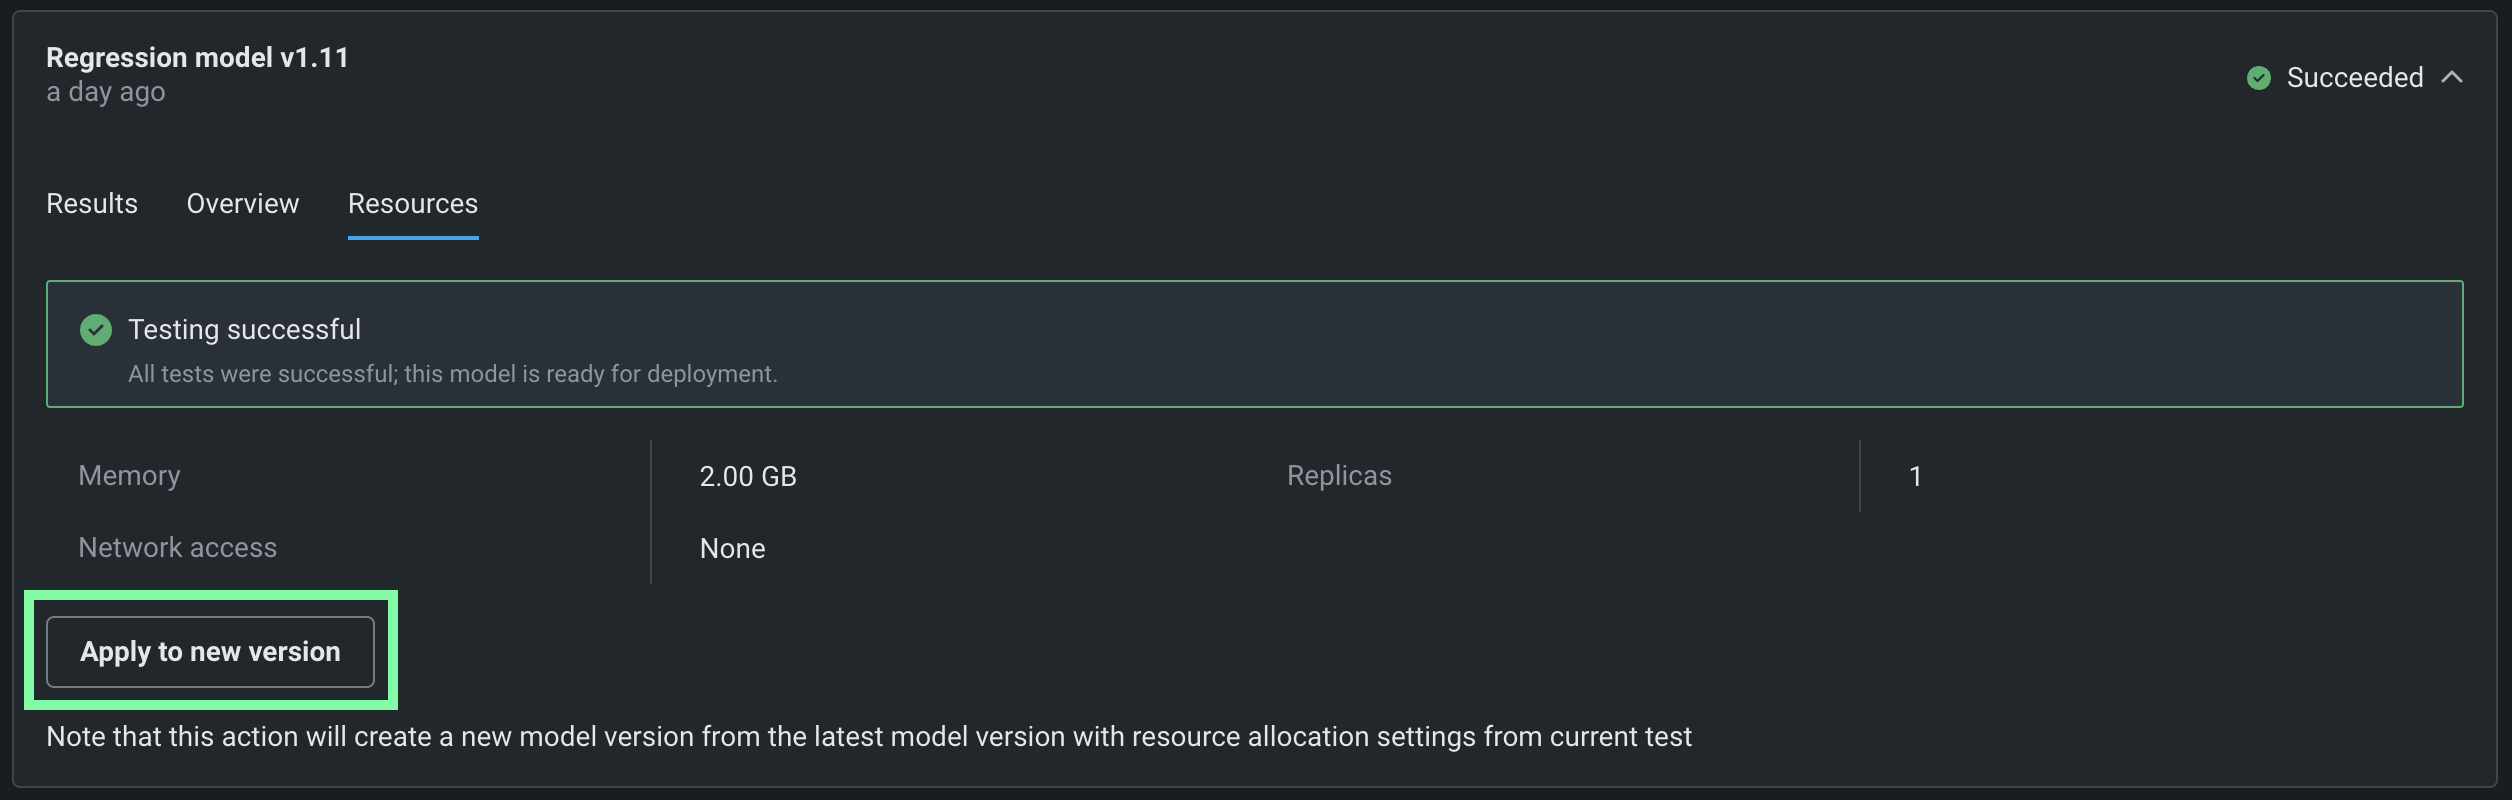This screenshot has width=2512, height=800.
Task: Click the note about creating new model version
Action: 868,737
